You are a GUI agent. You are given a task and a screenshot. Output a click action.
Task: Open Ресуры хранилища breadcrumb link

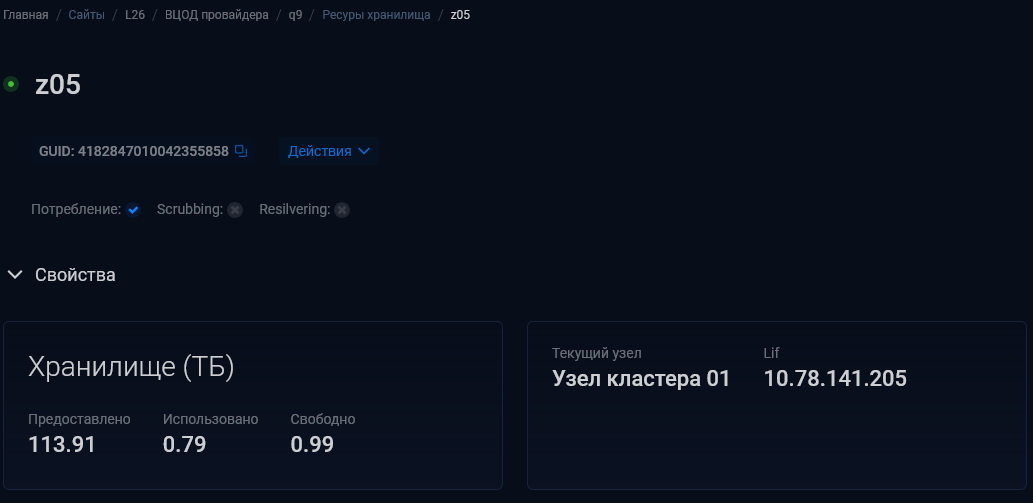376,14
